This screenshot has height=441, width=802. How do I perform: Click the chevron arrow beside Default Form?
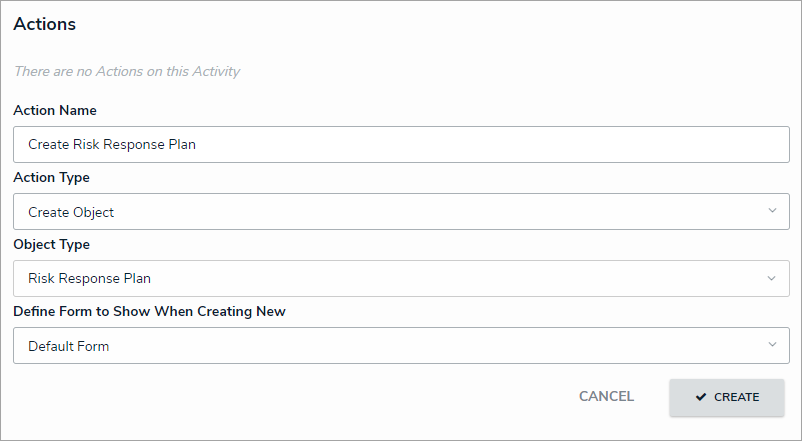[772, 345]
